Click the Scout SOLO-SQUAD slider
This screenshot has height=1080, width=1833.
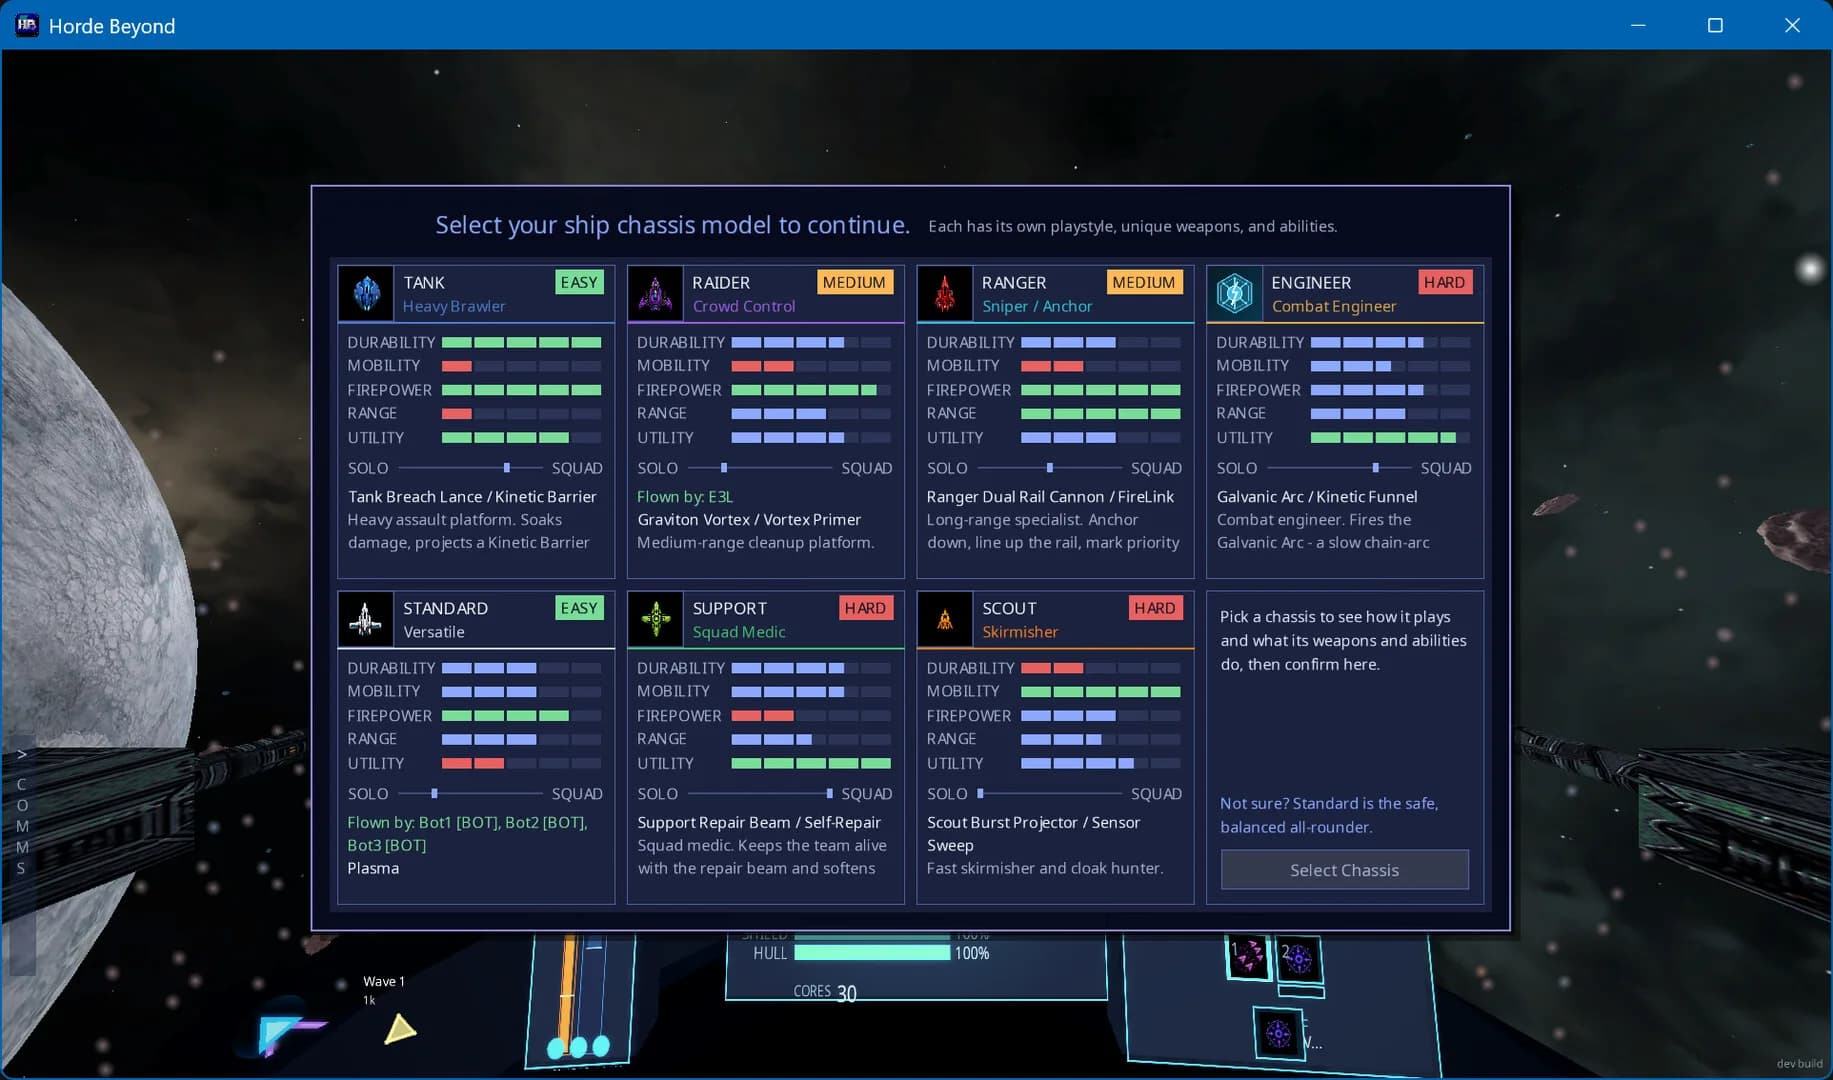click(1050, 794)
